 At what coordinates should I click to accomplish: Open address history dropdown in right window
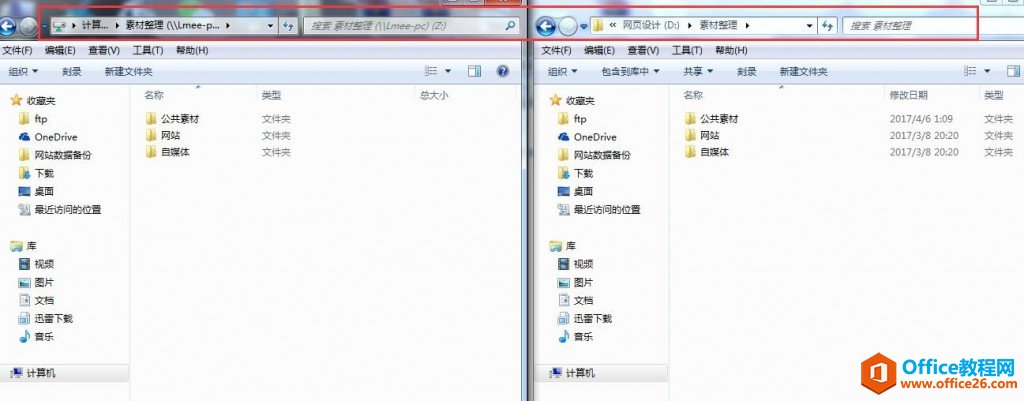pyautogui.click(x=810, y=26)
